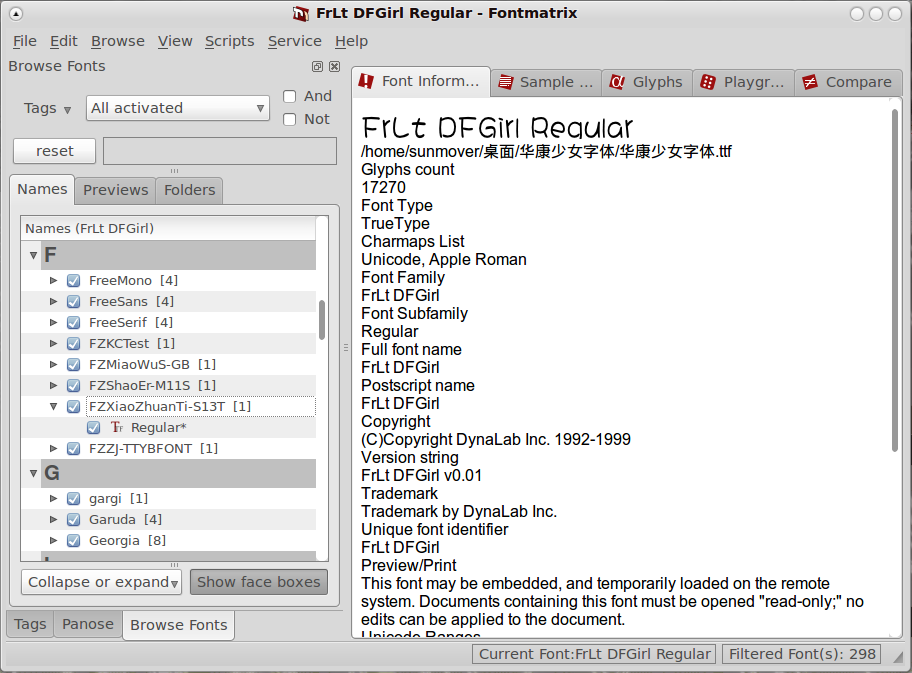Select the bottom Browse Fonts tab
The height and width of the screenshot is (673, 912).
coord(179,625)
